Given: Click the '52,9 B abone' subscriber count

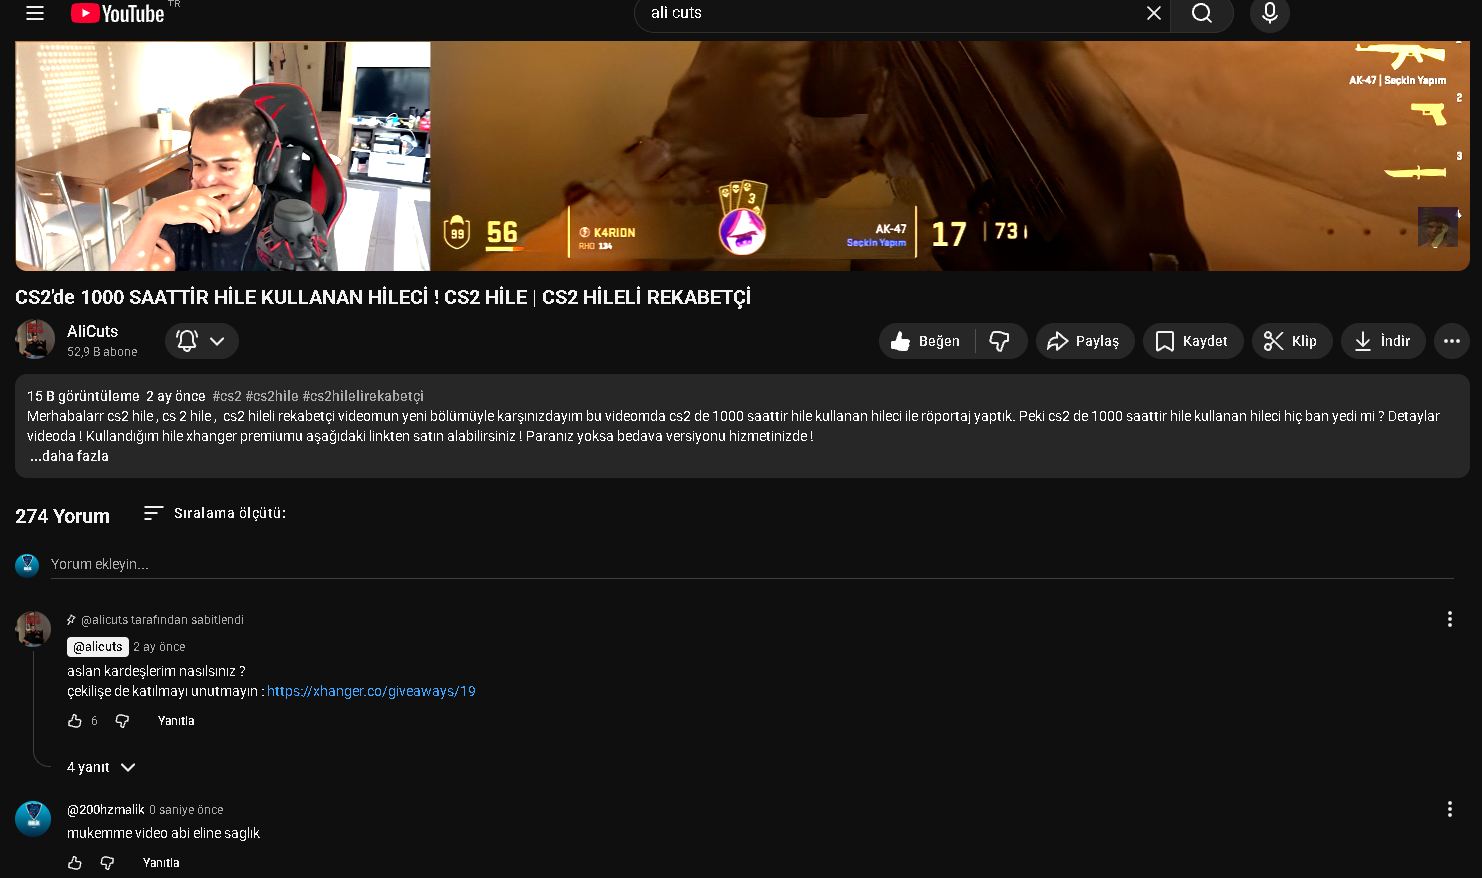Looking at the screenshot, I should pyautogui.click(x=102, y=352).
